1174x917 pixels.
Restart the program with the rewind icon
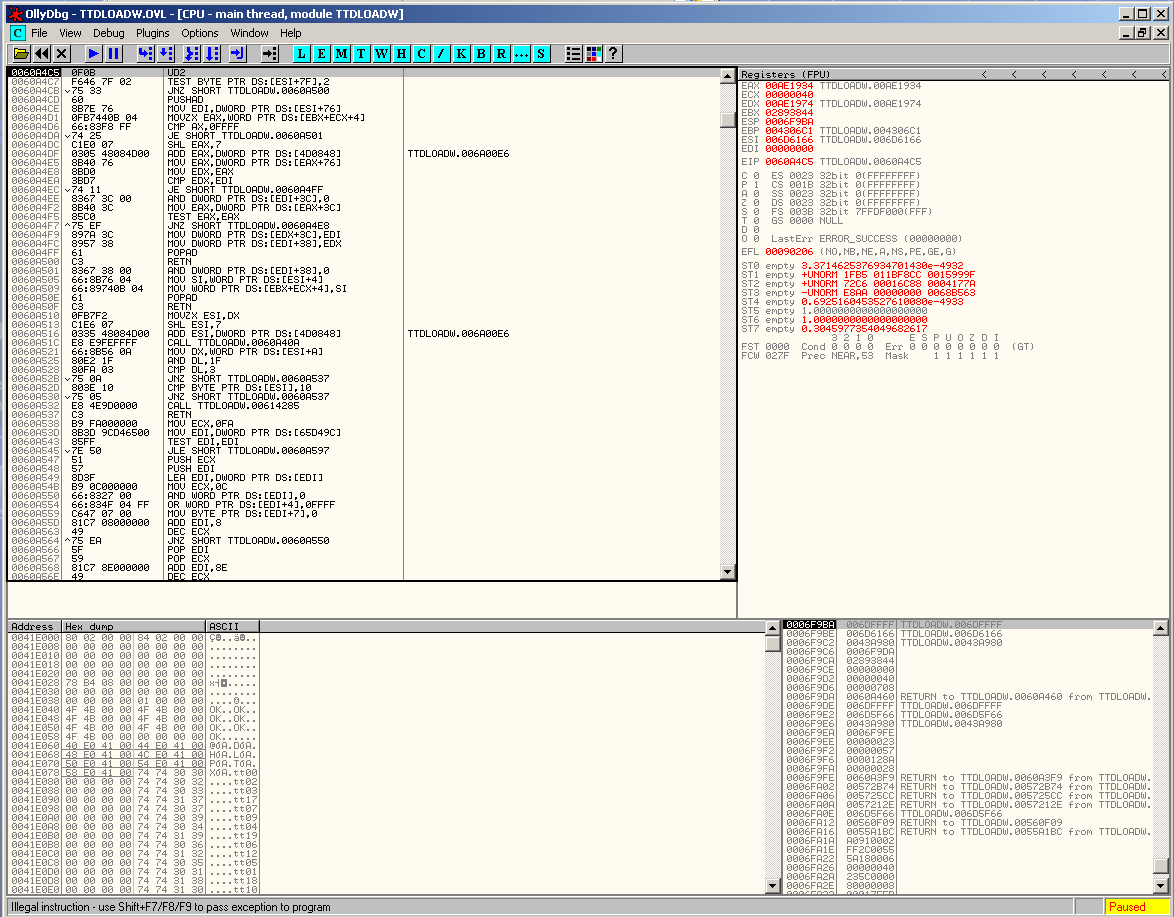(x=42, y=53)
